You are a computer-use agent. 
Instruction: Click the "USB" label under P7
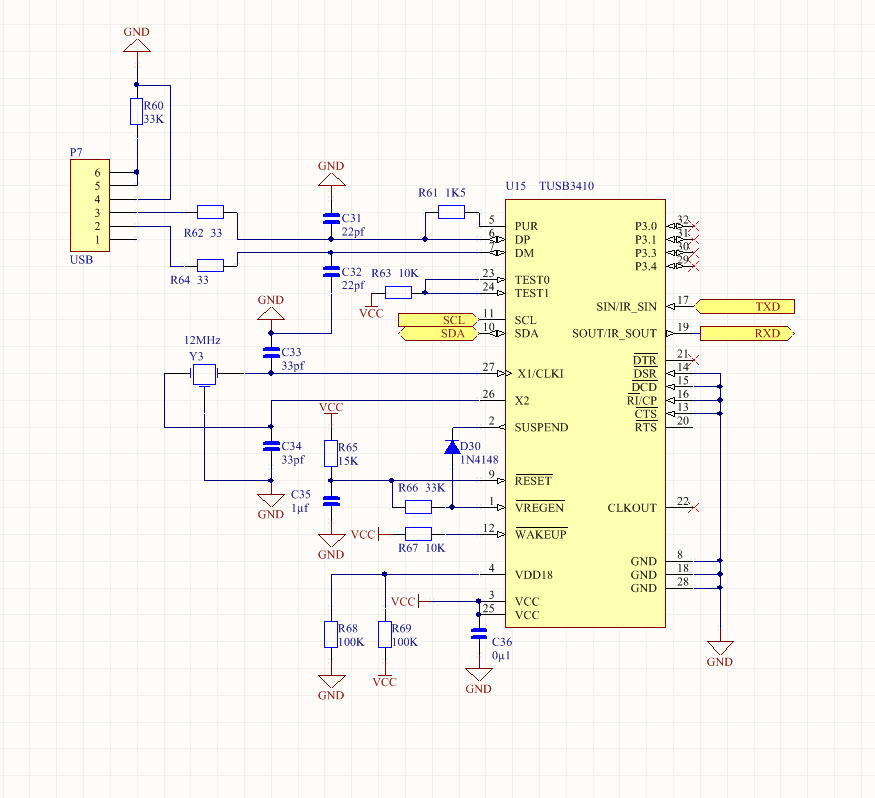point(81,259)
